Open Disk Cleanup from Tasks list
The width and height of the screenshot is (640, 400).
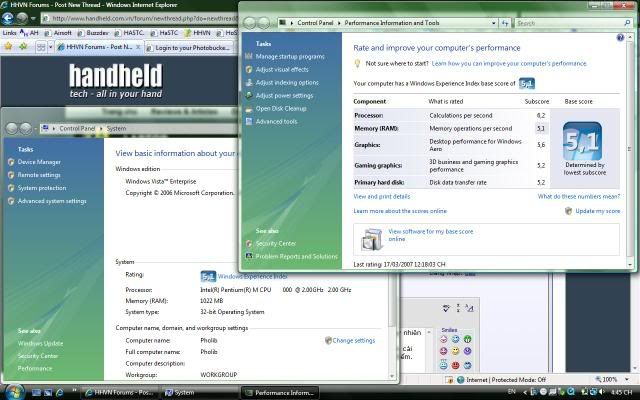[281, 109]
